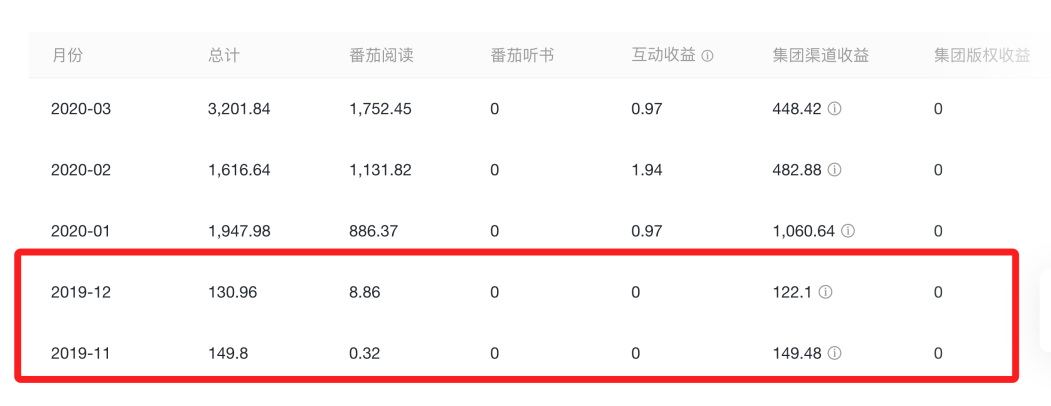Click info icon beside 149.48 value
Image resolution: width=1051 pixels, height=406 pixels.
pos(834,352)
